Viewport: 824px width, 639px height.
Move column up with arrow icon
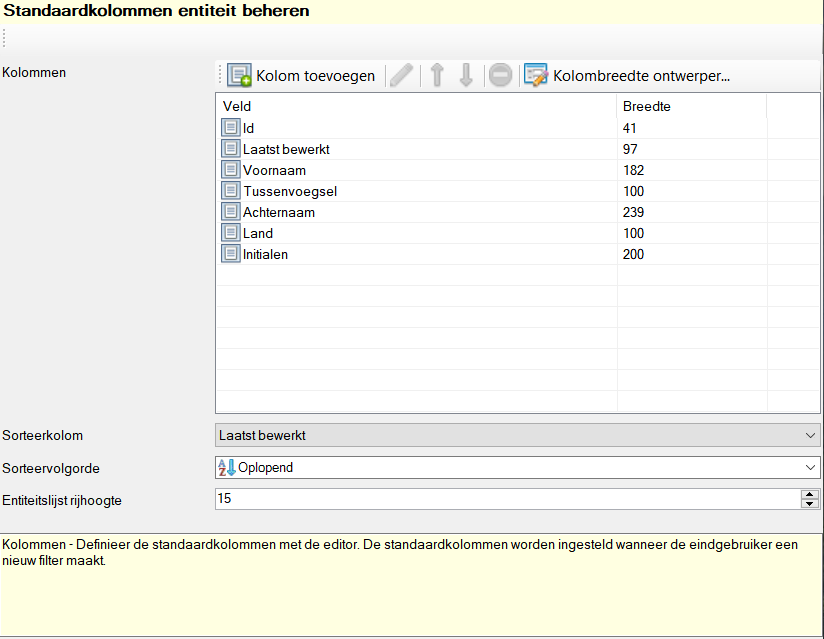(437, 76)
